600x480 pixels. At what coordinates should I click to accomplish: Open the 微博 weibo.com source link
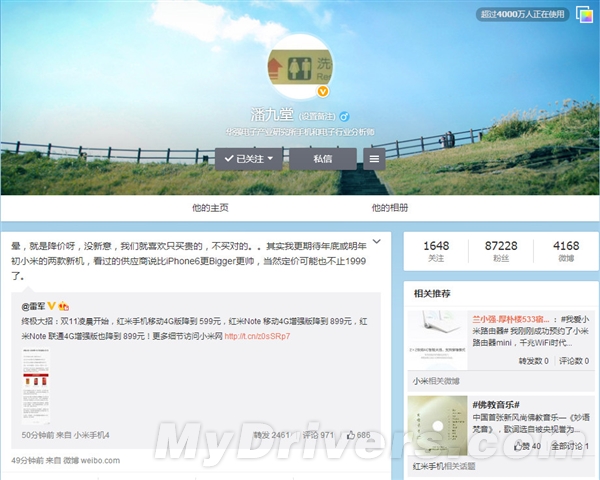pyautogui.click(x=91, y=460)
